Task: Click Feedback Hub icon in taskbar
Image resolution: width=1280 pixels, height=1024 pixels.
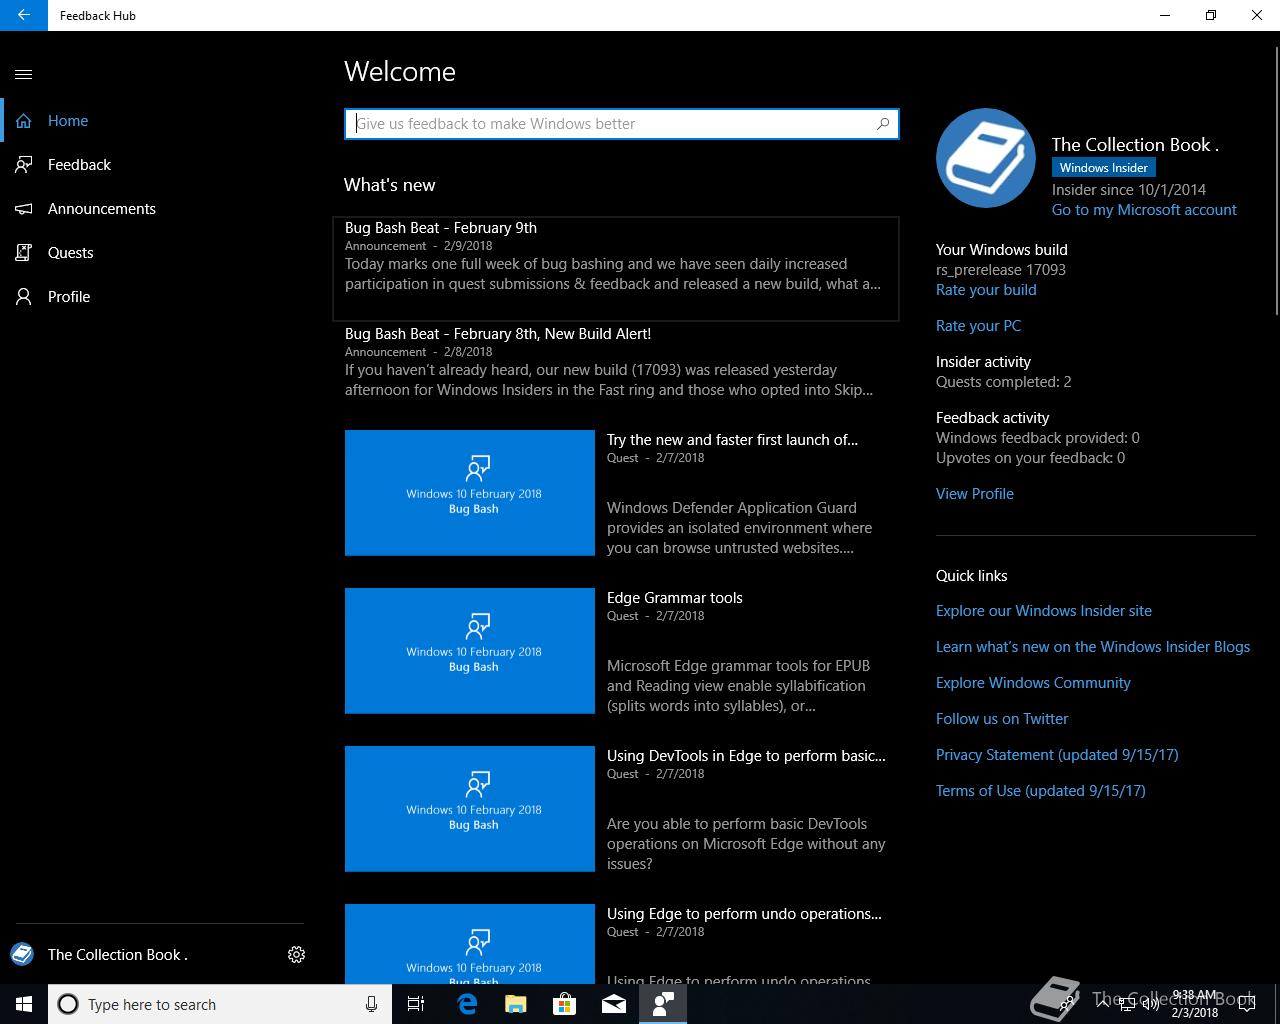Action: point(663,1004)
